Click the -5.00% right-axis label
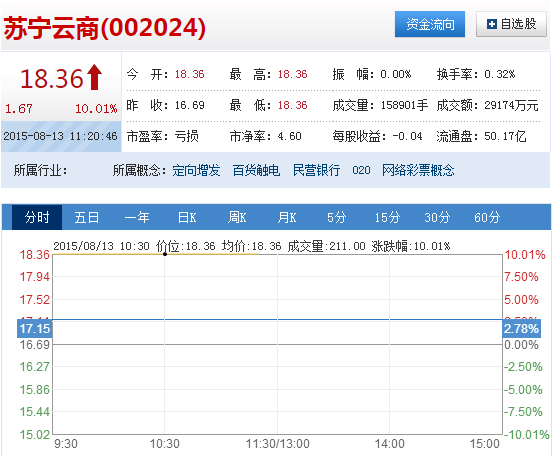Image resolution: width=552 pixels, height=456 pixels. click(x=523, y=390)
